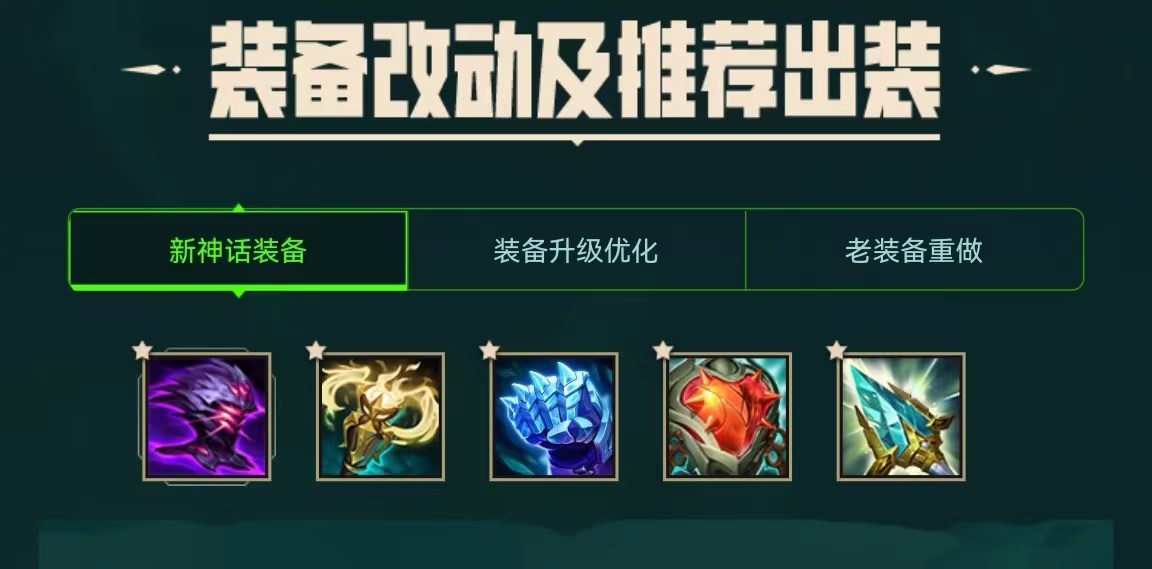Pick the blue ice gauntlet item icon
The image size is (1152, 569).
pos(554,417)
